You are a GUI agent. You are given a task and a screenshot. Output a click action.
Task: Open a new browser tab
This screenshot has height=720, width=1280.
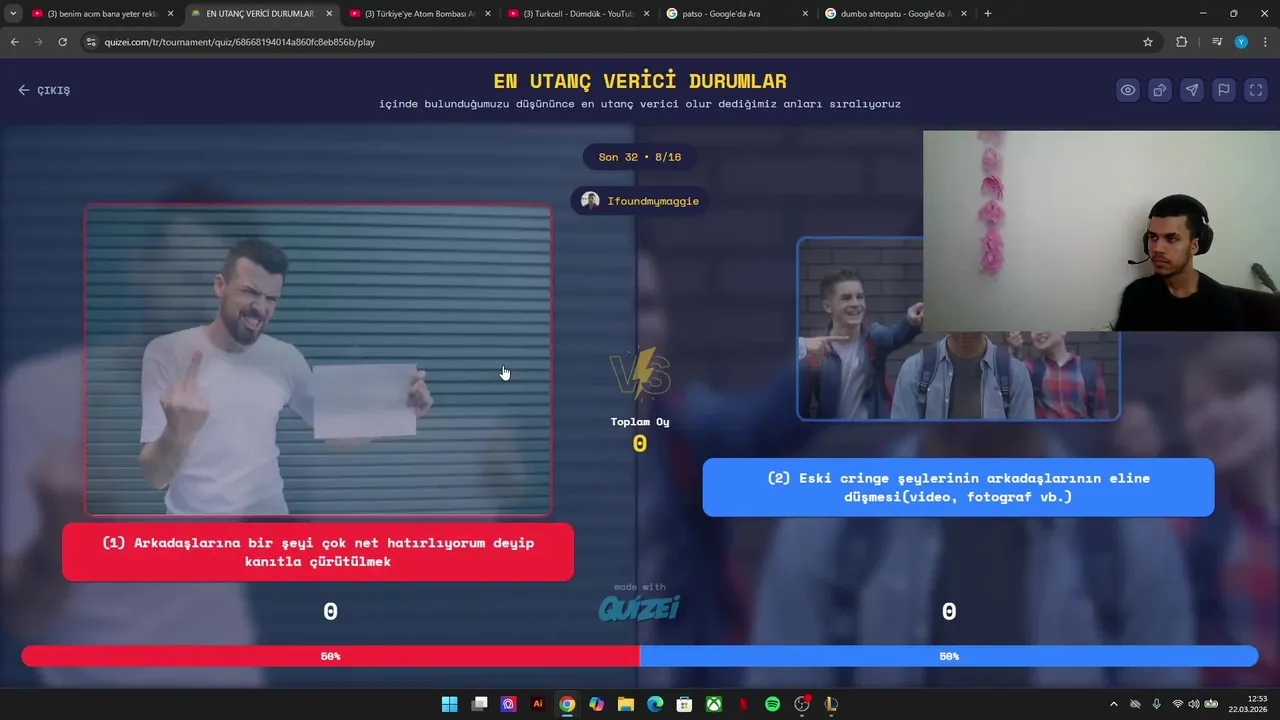pos(988,14)
